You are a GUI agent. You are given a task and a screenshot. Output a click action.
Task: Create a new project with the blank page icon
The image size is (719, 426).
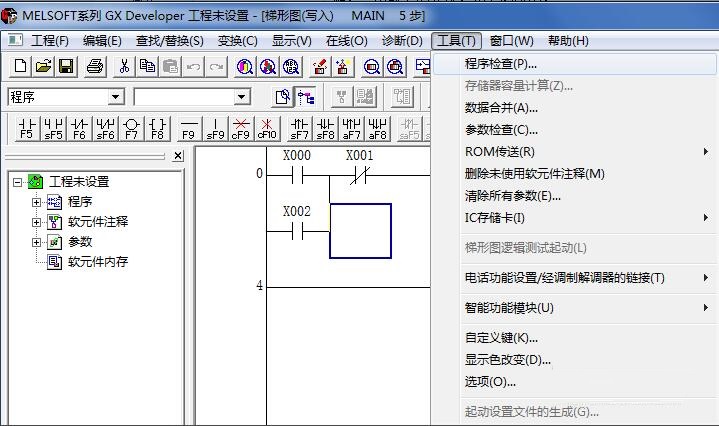(x=20, y=66)
